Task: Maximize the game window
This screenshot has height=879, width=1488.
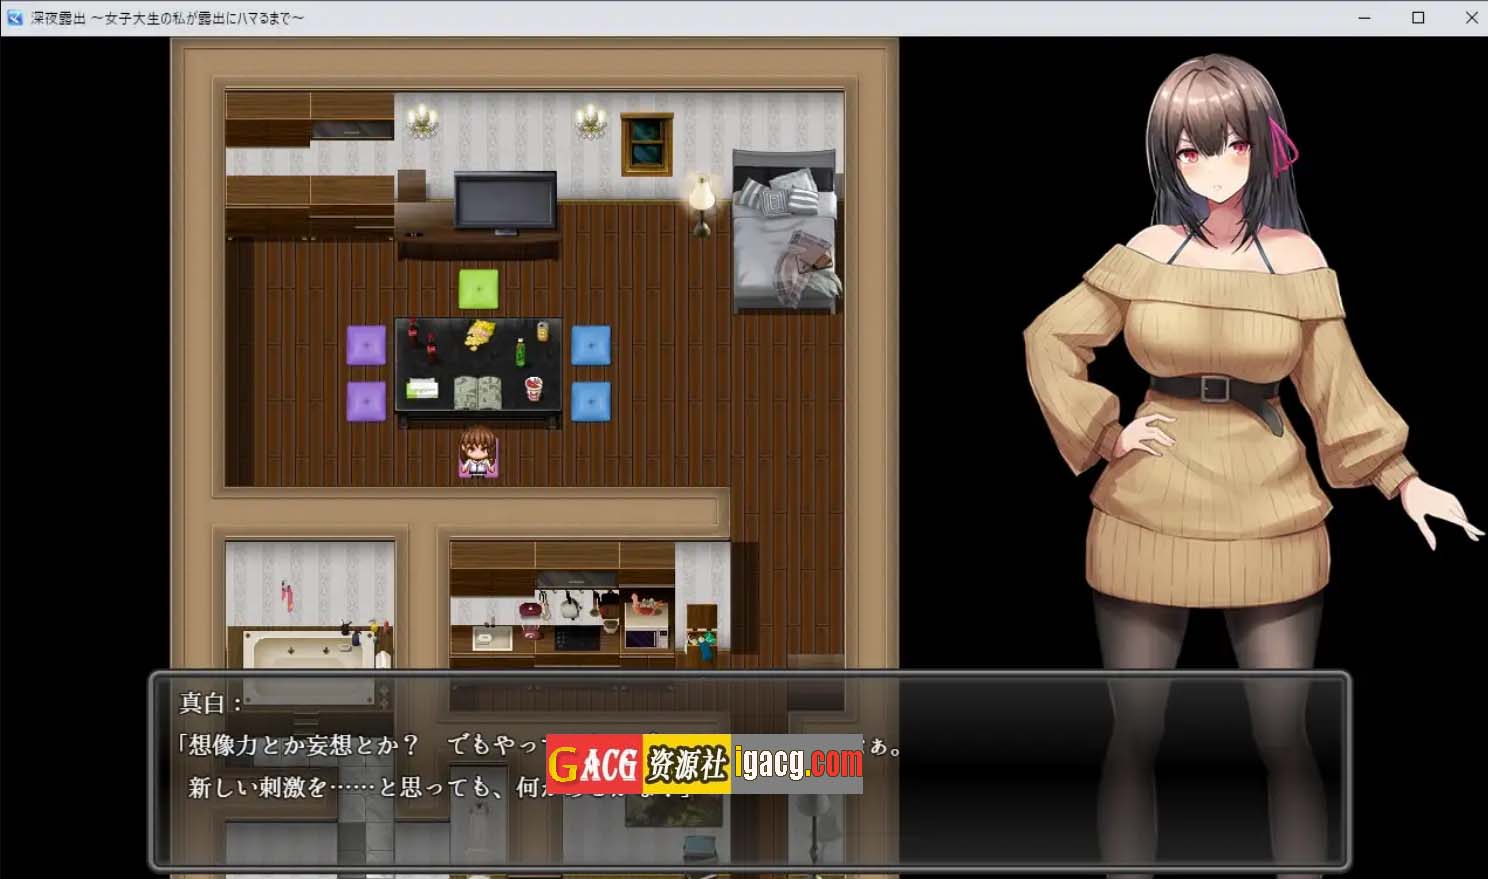Action: pos(1417,18)
